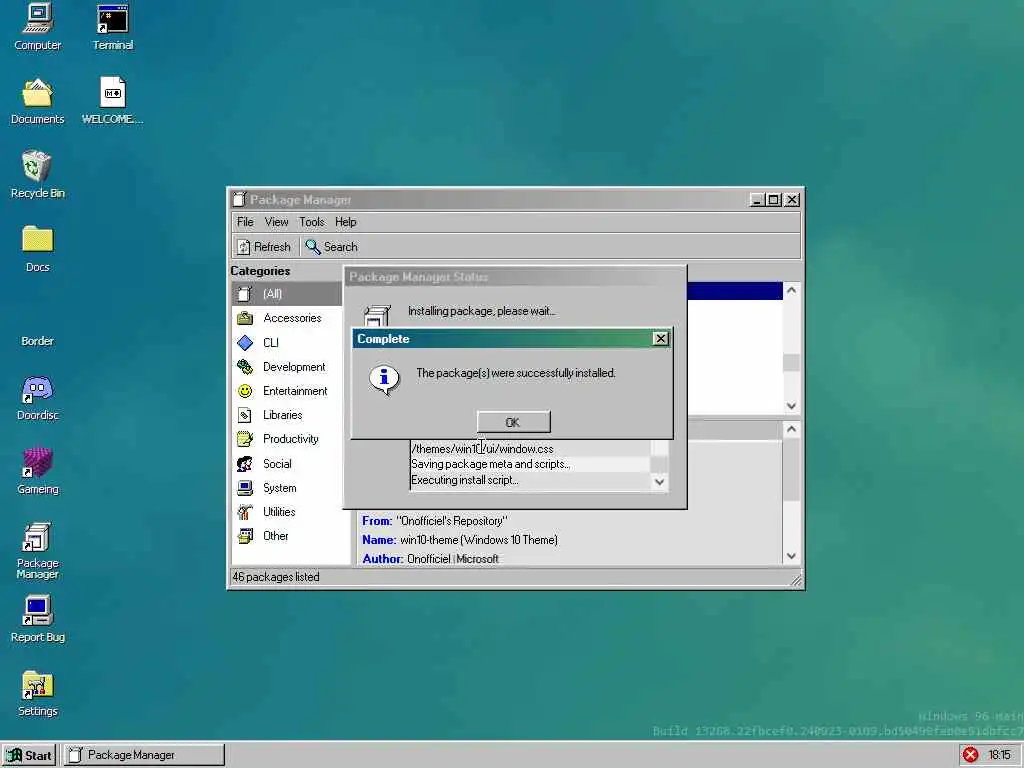Open the View menu
Image resolution: width=1024 pixels, height=768 pixels.
276,222
